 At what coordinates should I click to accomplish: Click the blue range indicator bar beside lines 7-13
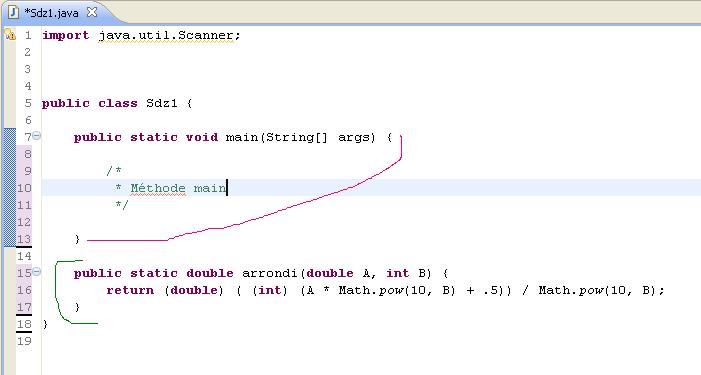[x=9, y=187]
